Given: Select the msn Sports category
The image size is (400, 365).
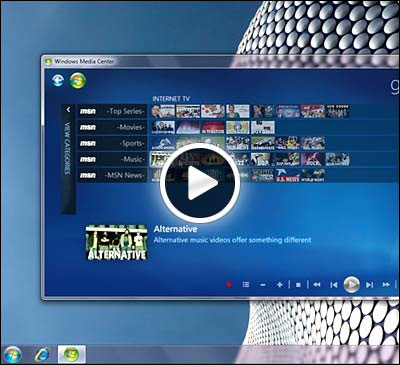Looking at the screenshot, I should 112,143.
